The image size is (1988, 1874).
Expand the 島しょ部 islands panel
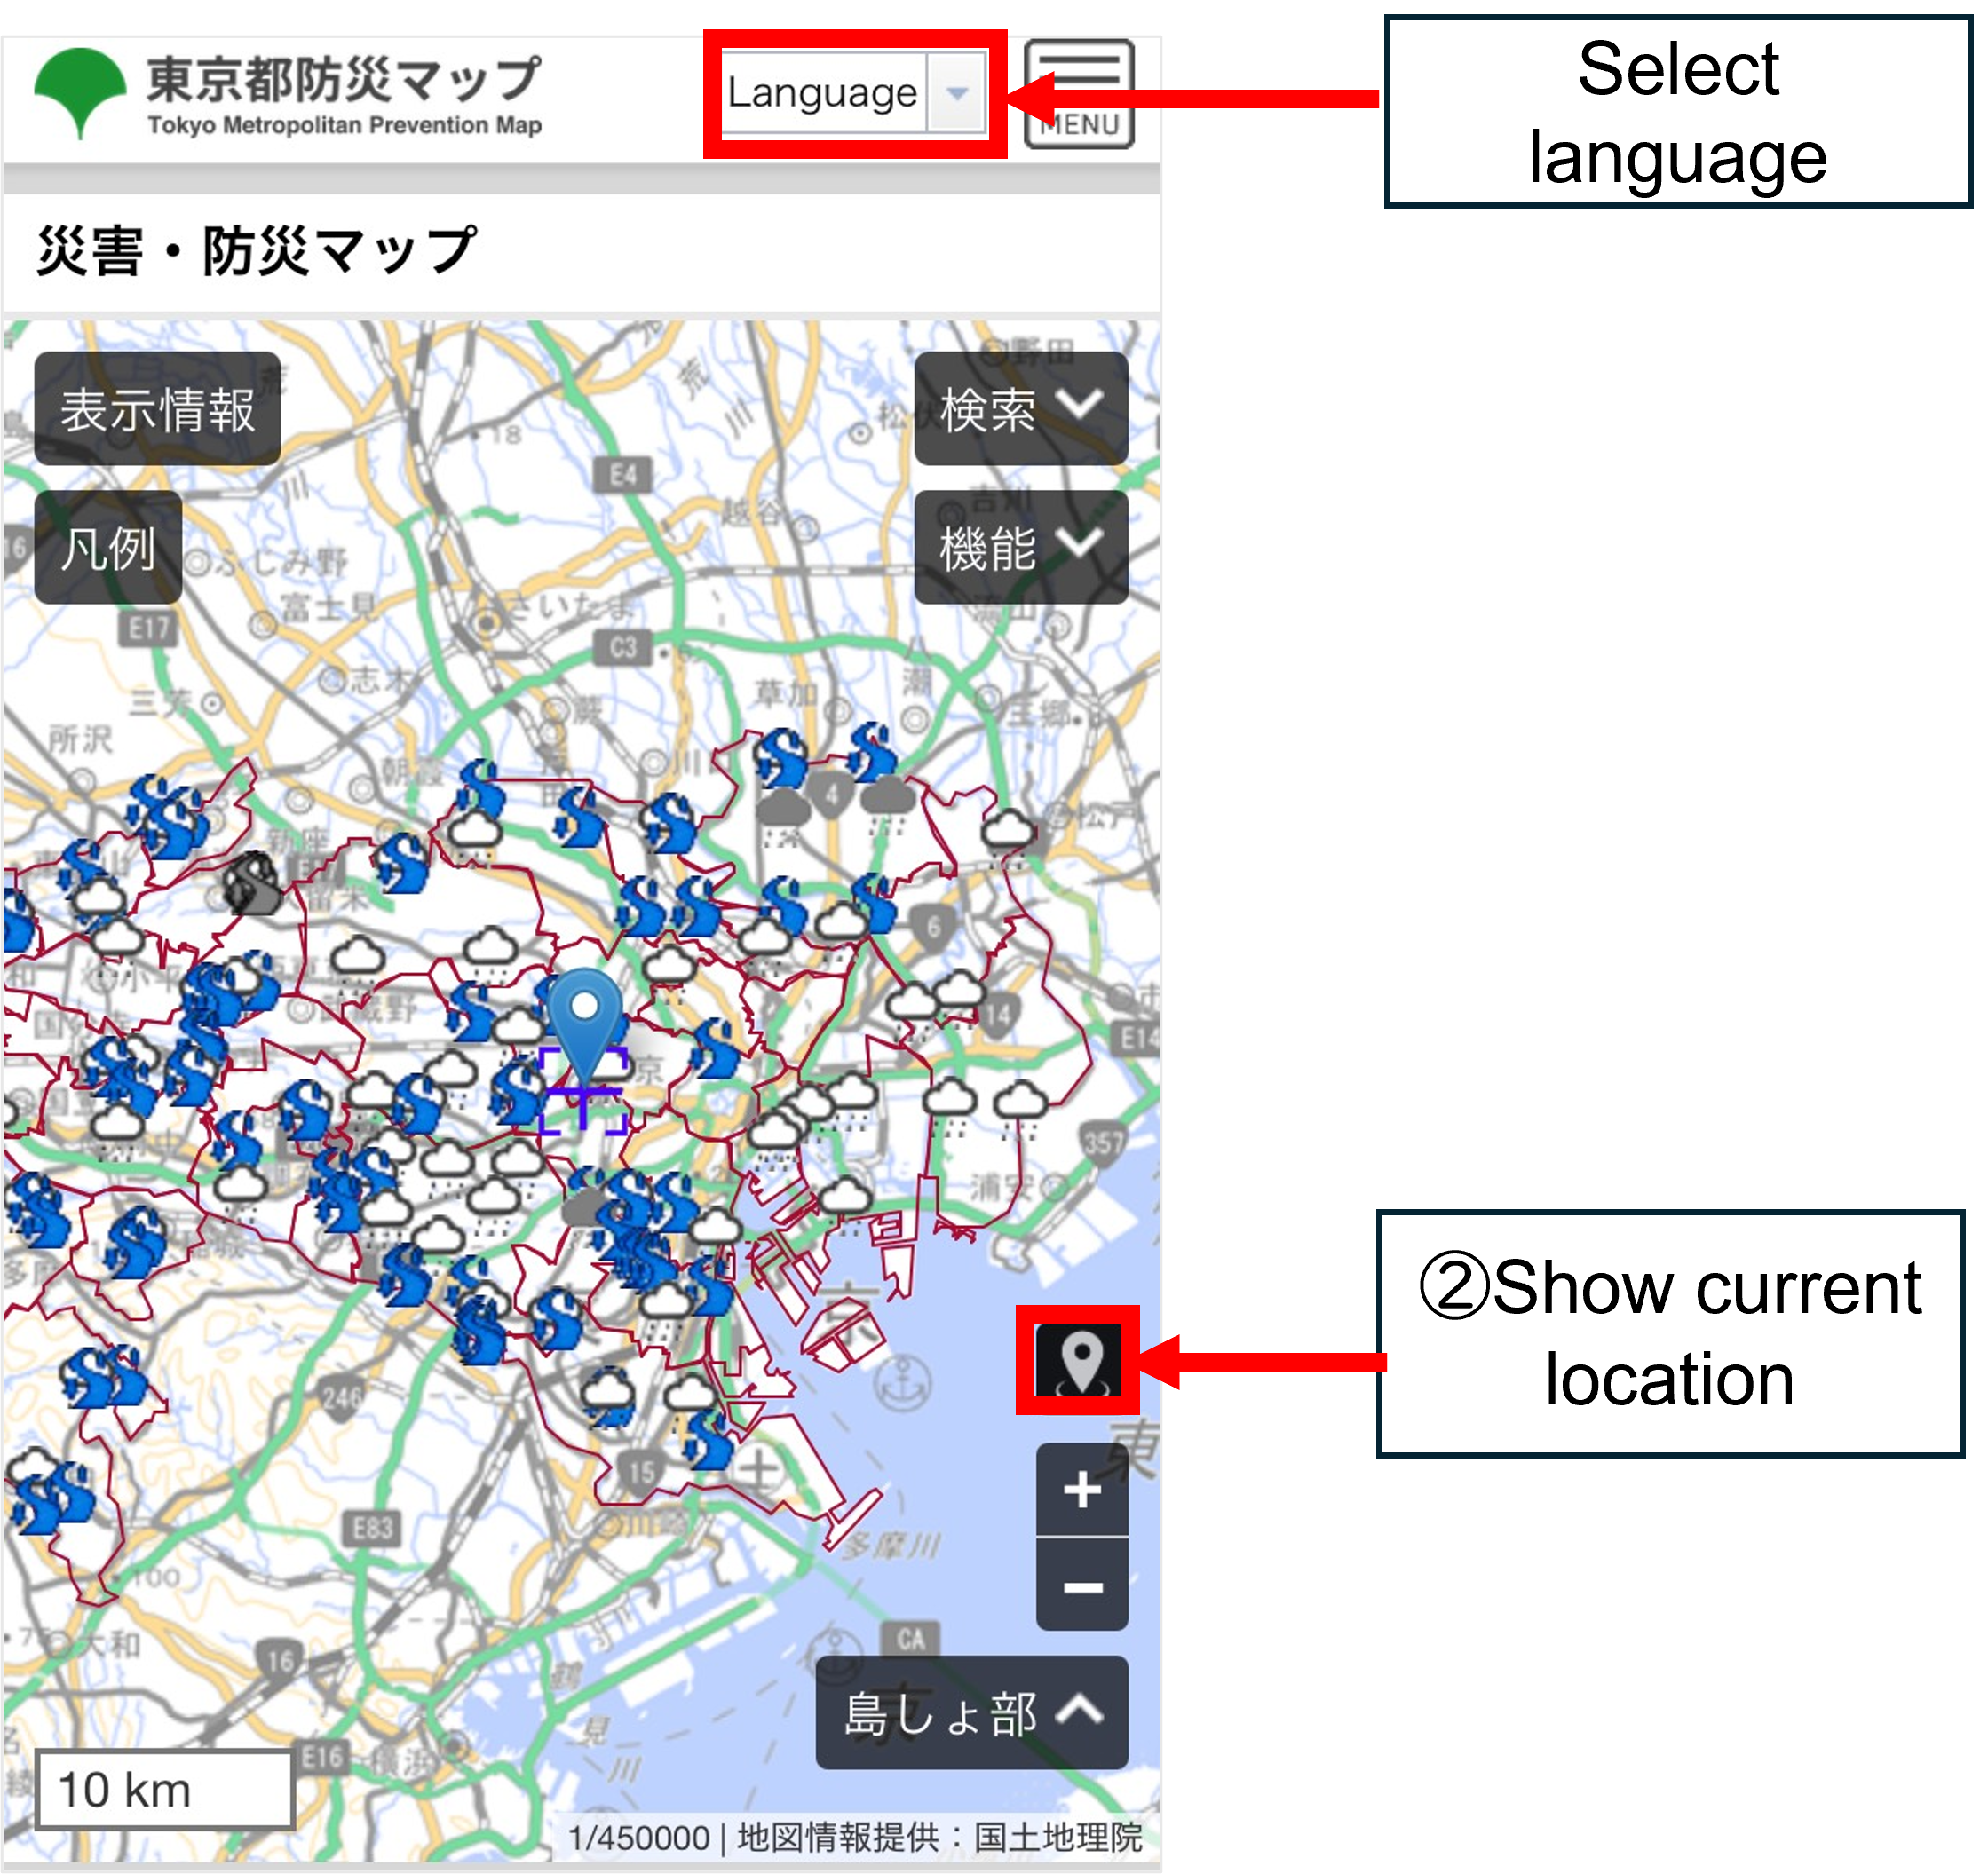(x=971, y=1713)
